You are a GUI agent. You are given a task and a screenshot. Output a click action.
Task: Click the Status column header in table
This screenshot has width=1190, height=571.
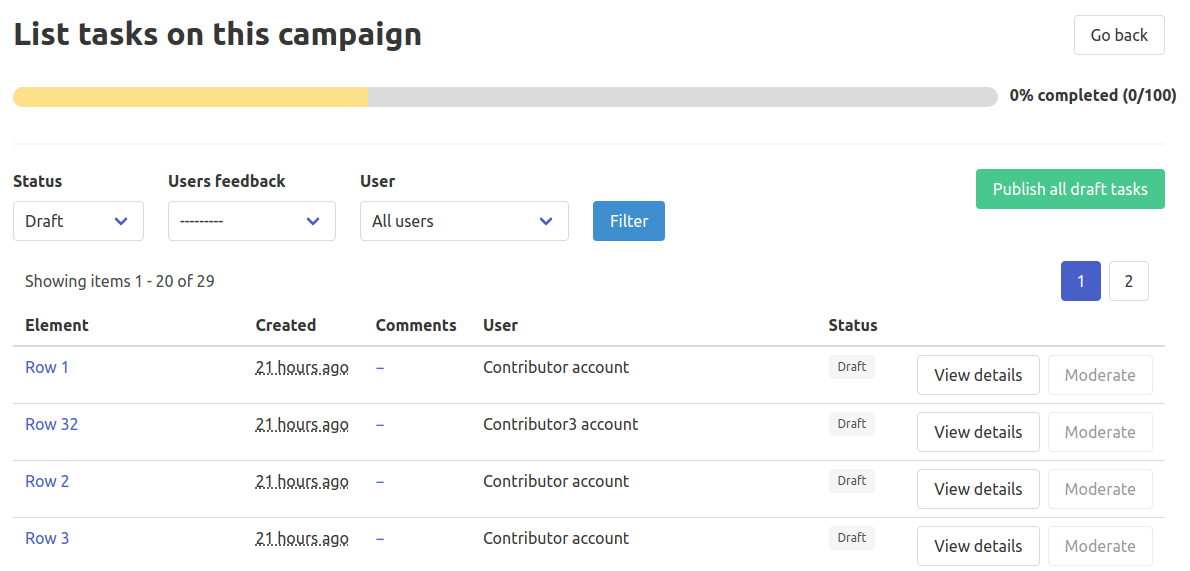pos(853,325)
